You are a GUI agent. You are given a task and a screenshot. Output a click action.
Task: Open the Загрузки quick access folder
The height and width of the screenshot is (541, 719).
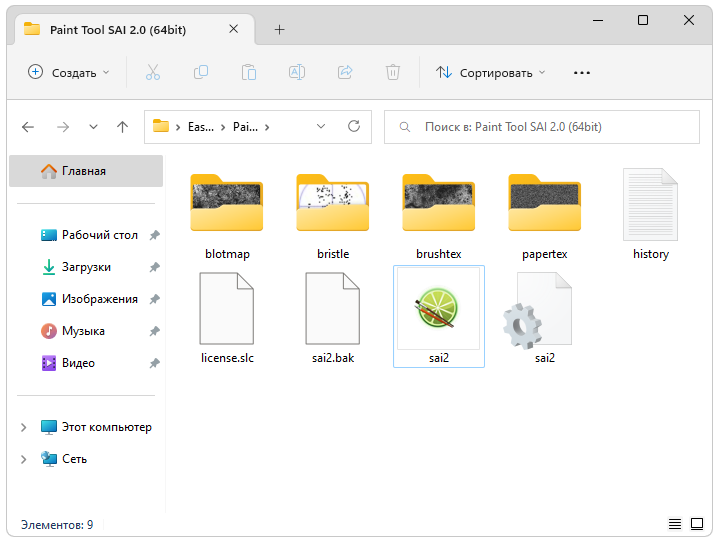86,267
